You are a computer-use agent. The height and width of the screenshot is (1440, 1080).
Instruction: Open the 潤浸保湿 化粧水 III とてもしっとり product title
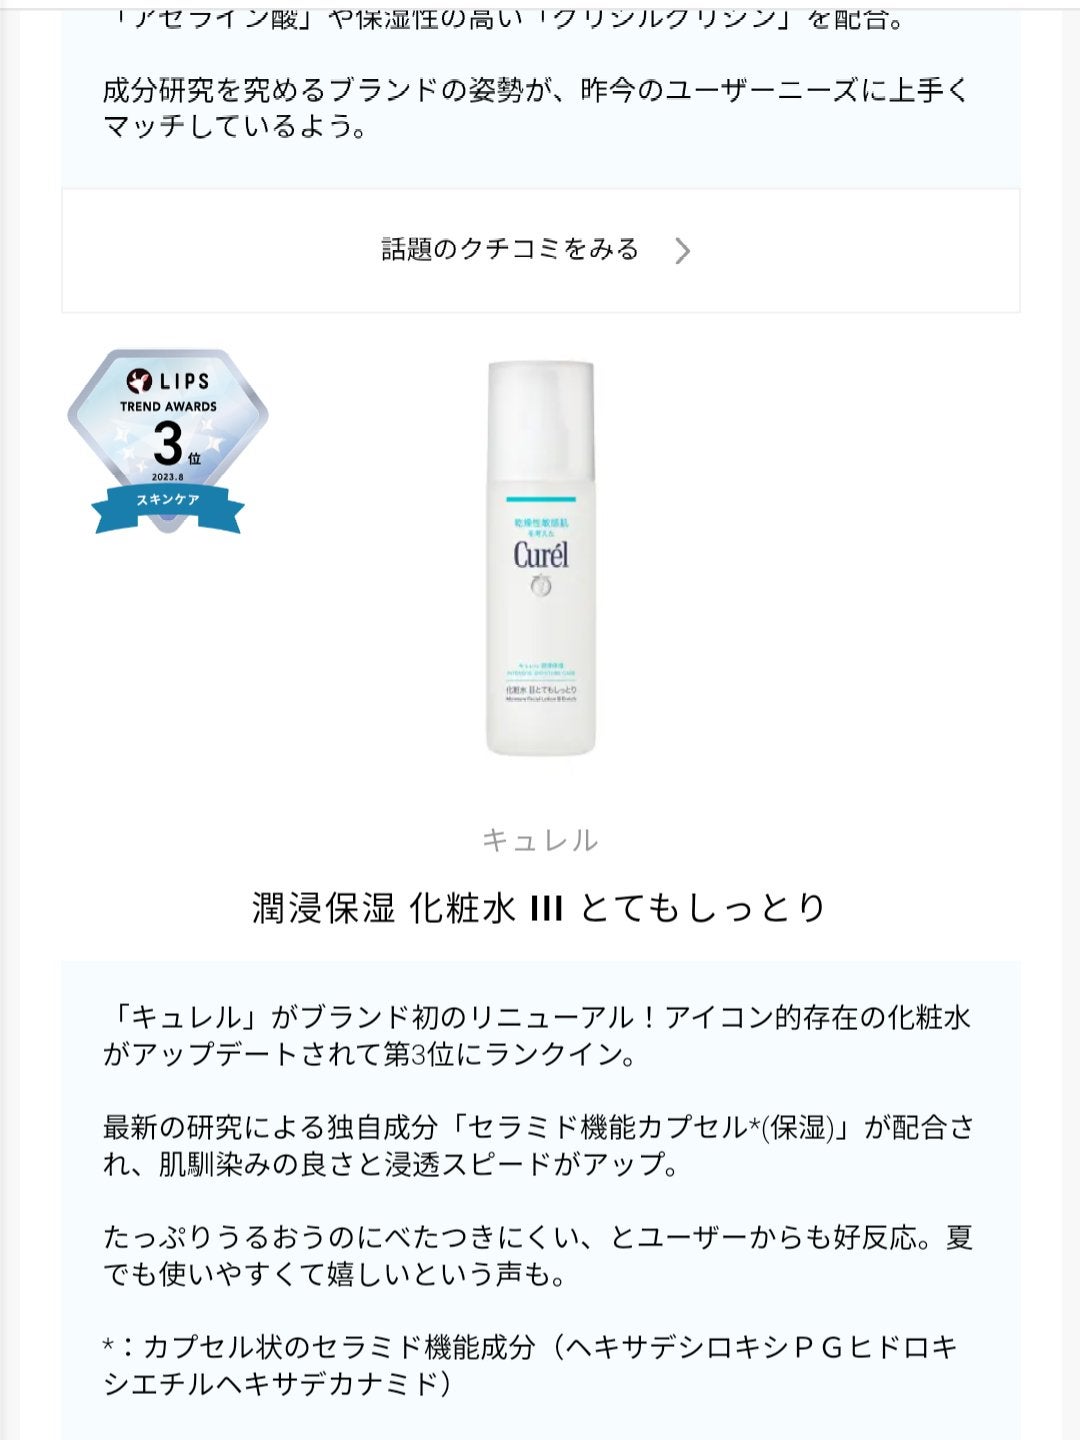pyautogui.click(x=540, y=908)
